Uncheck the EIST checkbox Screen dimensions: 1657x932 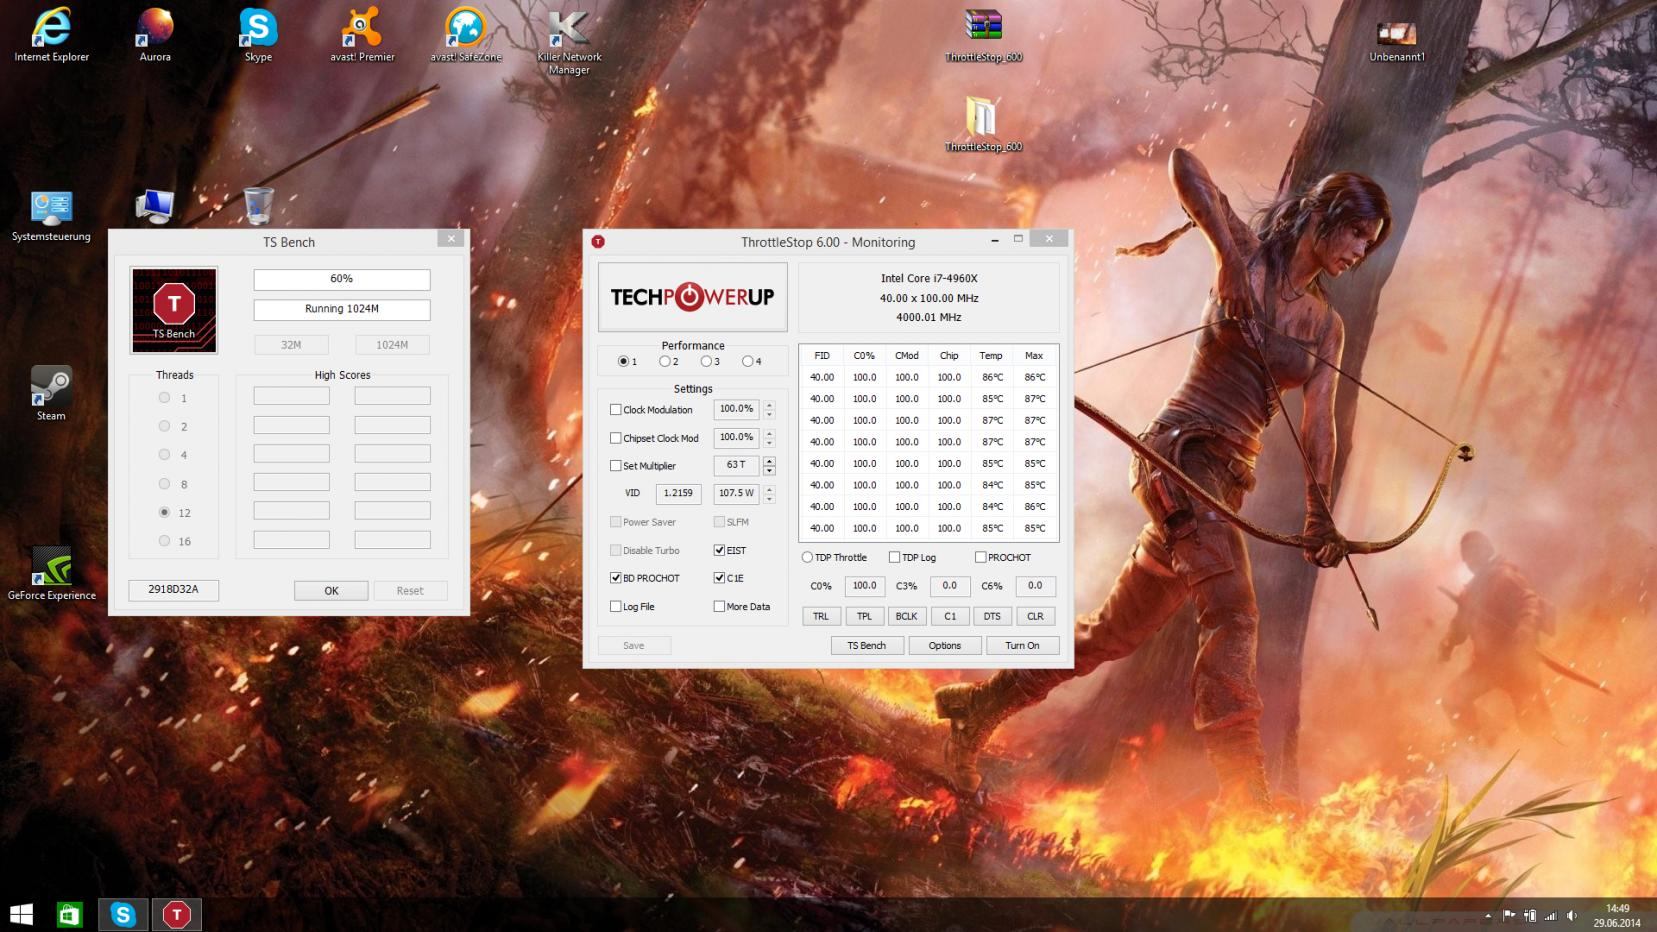click(719, 550)
